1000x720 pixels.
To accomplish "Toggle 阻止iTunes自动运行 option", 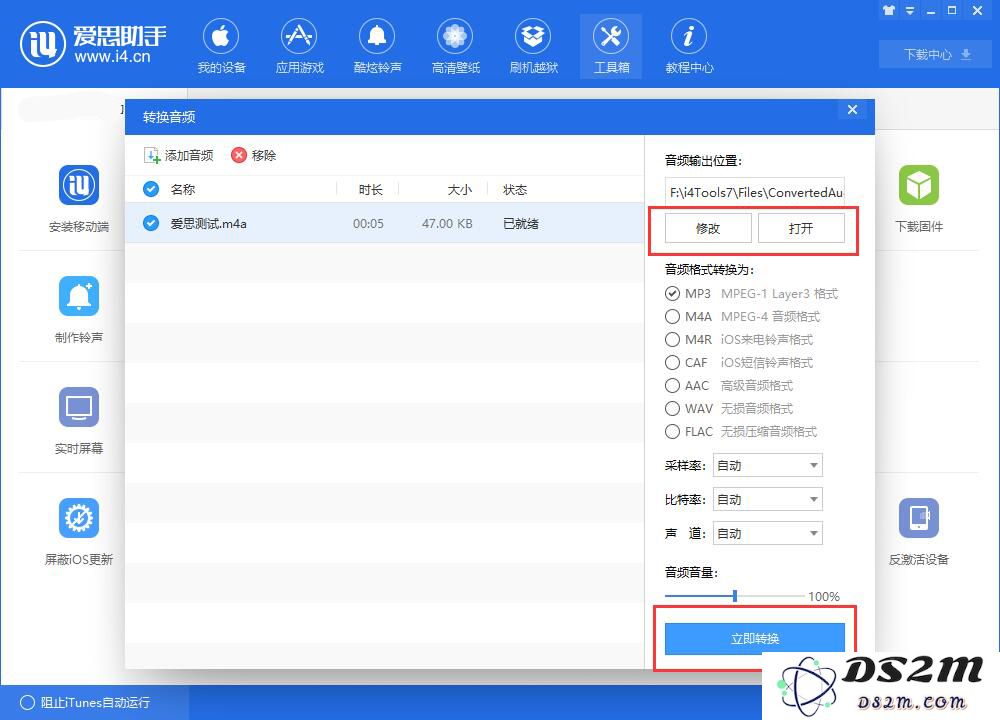I will [x=27, y=702].
